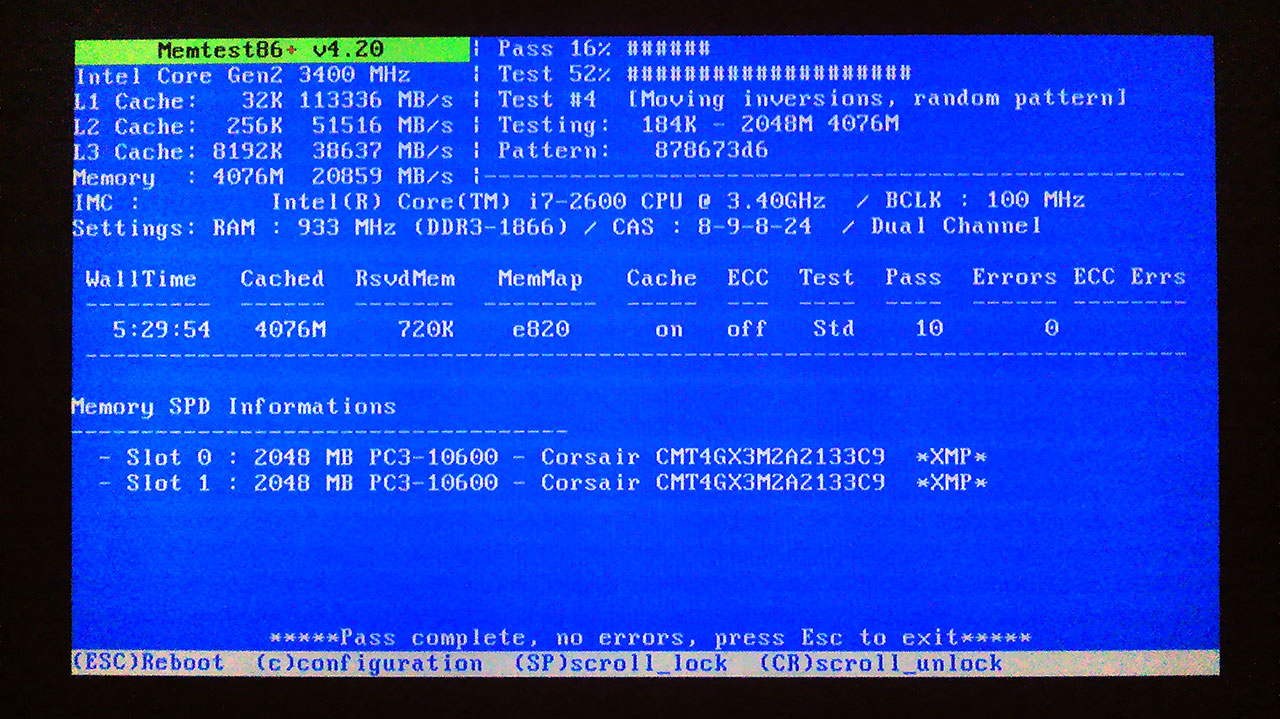Select the (c)configuration option
Viewport: 1280px width, 719px height.
(369, 664)
